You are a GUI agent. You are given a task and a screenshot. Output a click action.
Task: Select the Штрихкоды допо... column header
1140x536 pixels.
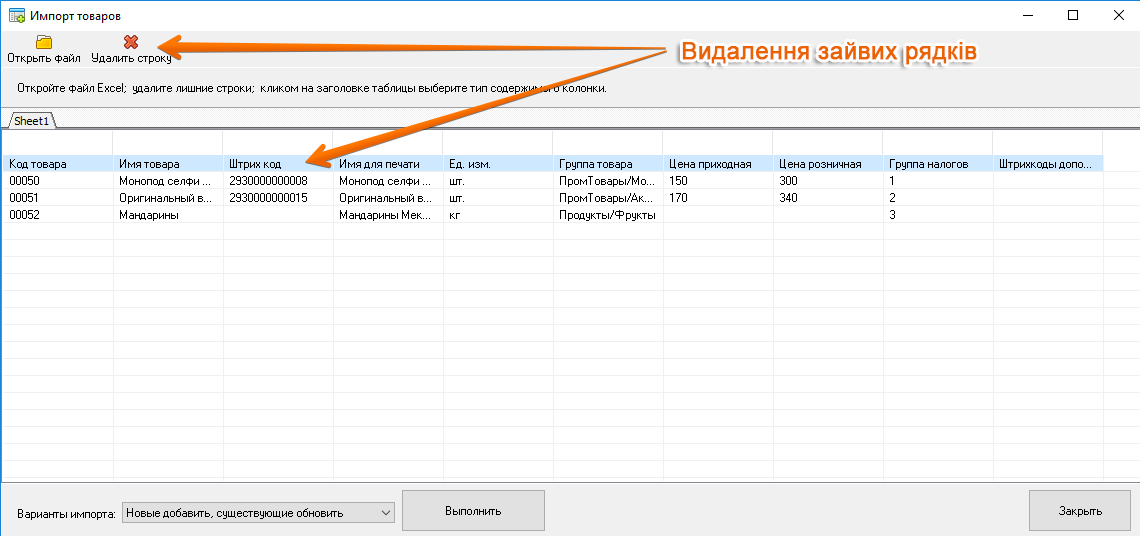(x=1048, y=164)
